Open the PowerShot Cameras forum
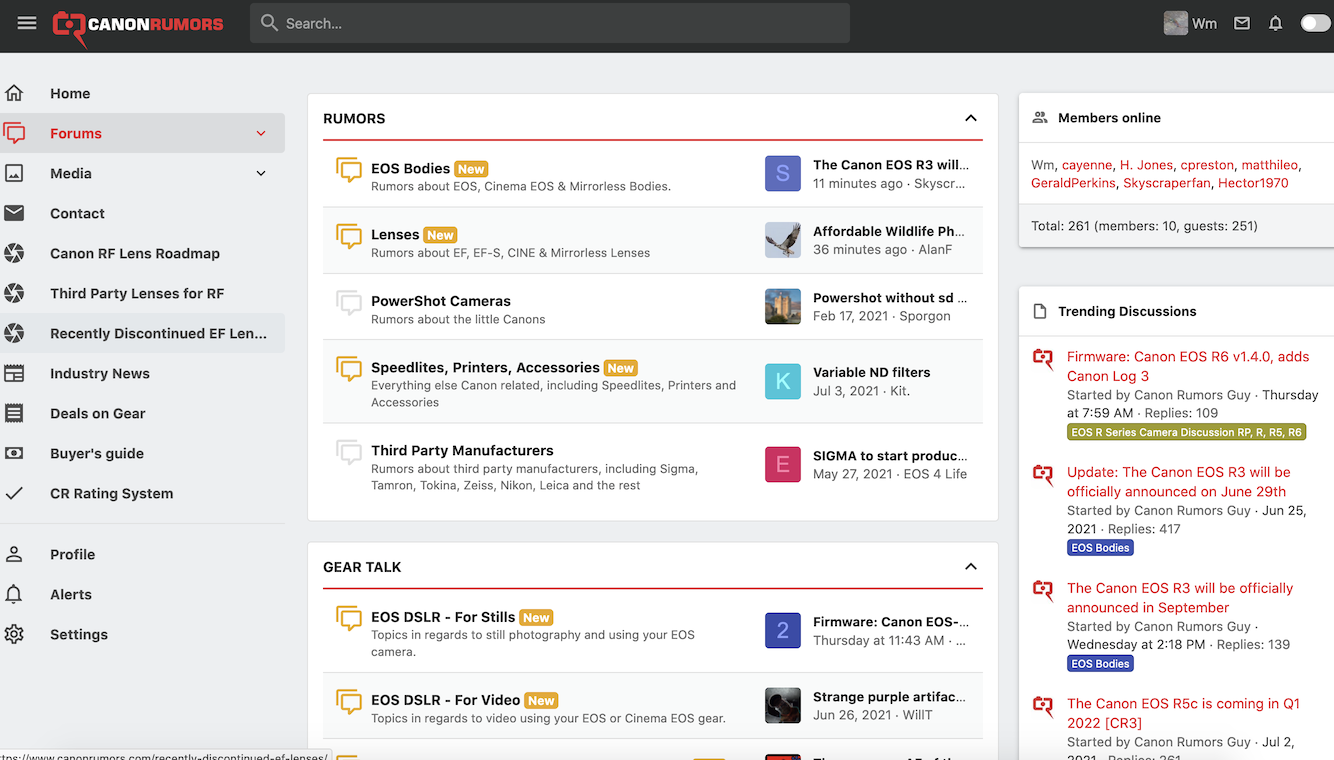Screen dimensions: 1334x760 point(441,301)
